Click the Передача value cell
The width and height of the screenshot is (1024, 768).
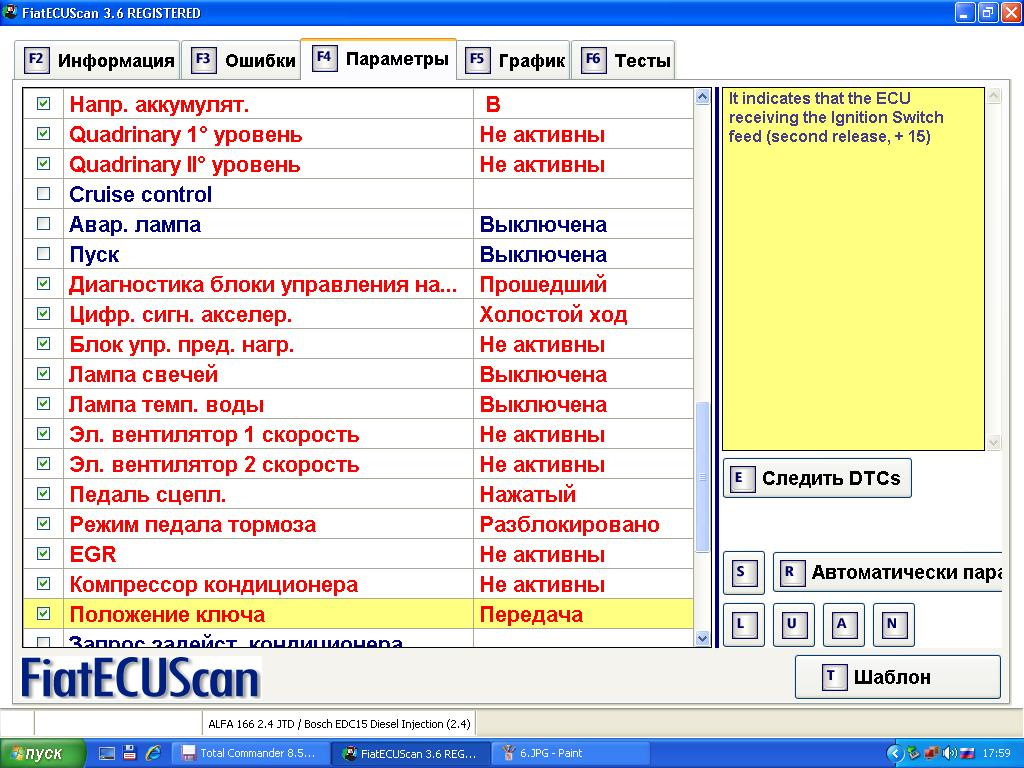click(x=583, y=614)
